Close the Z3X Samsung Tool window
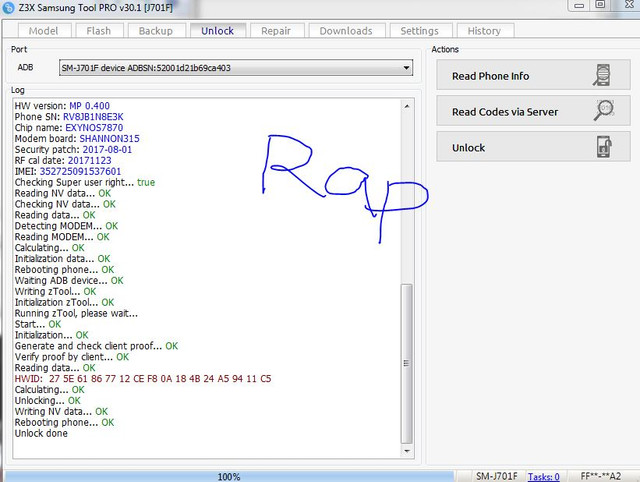Screen dimensions: 640x482 point(629,5)
